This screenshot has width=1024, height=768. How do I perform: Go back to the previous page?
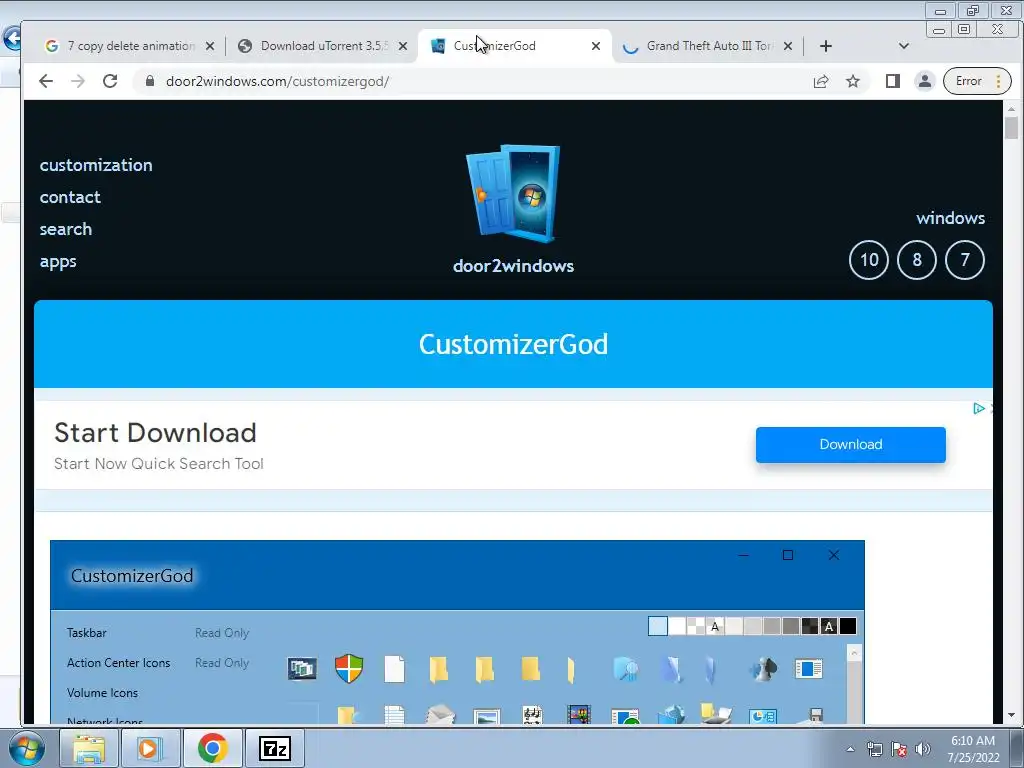tap(46, 81)
